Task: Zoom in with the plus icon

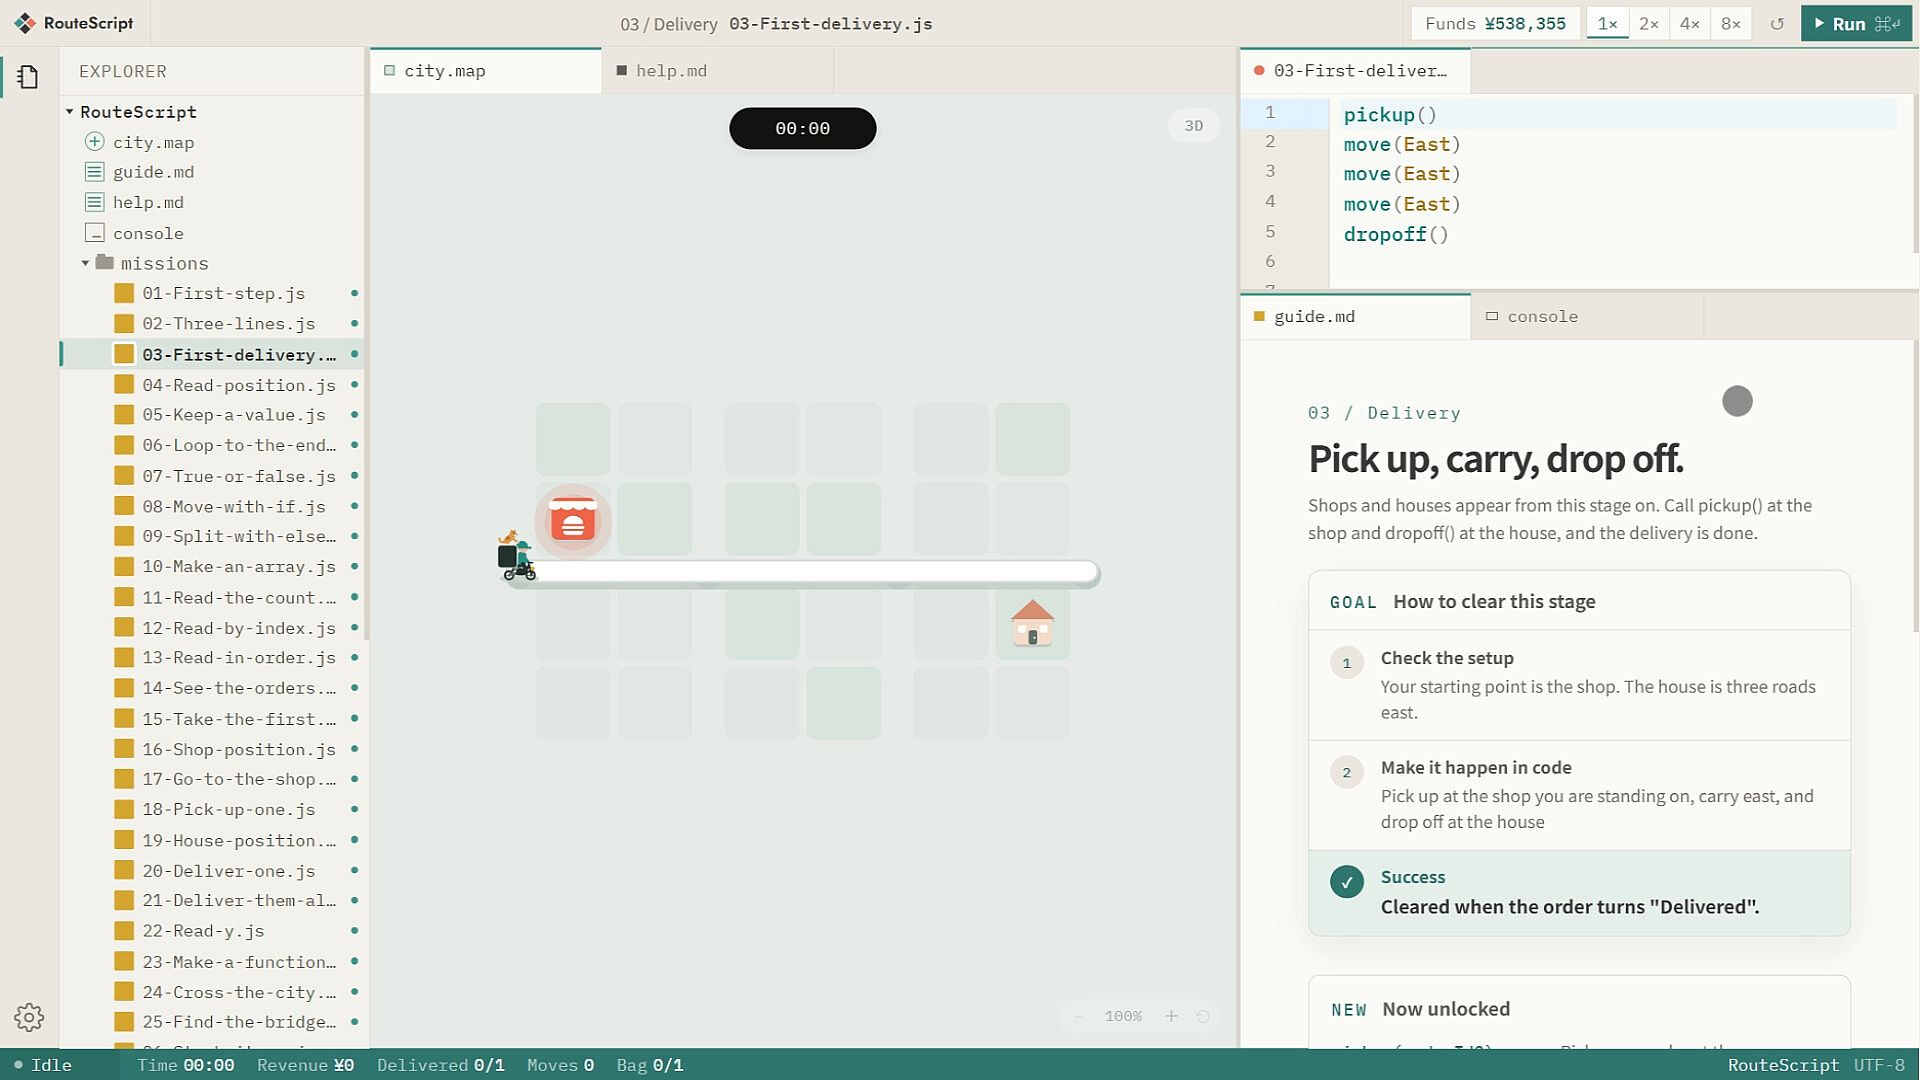Action: pyautogui.click(x=1171, y=1016)
